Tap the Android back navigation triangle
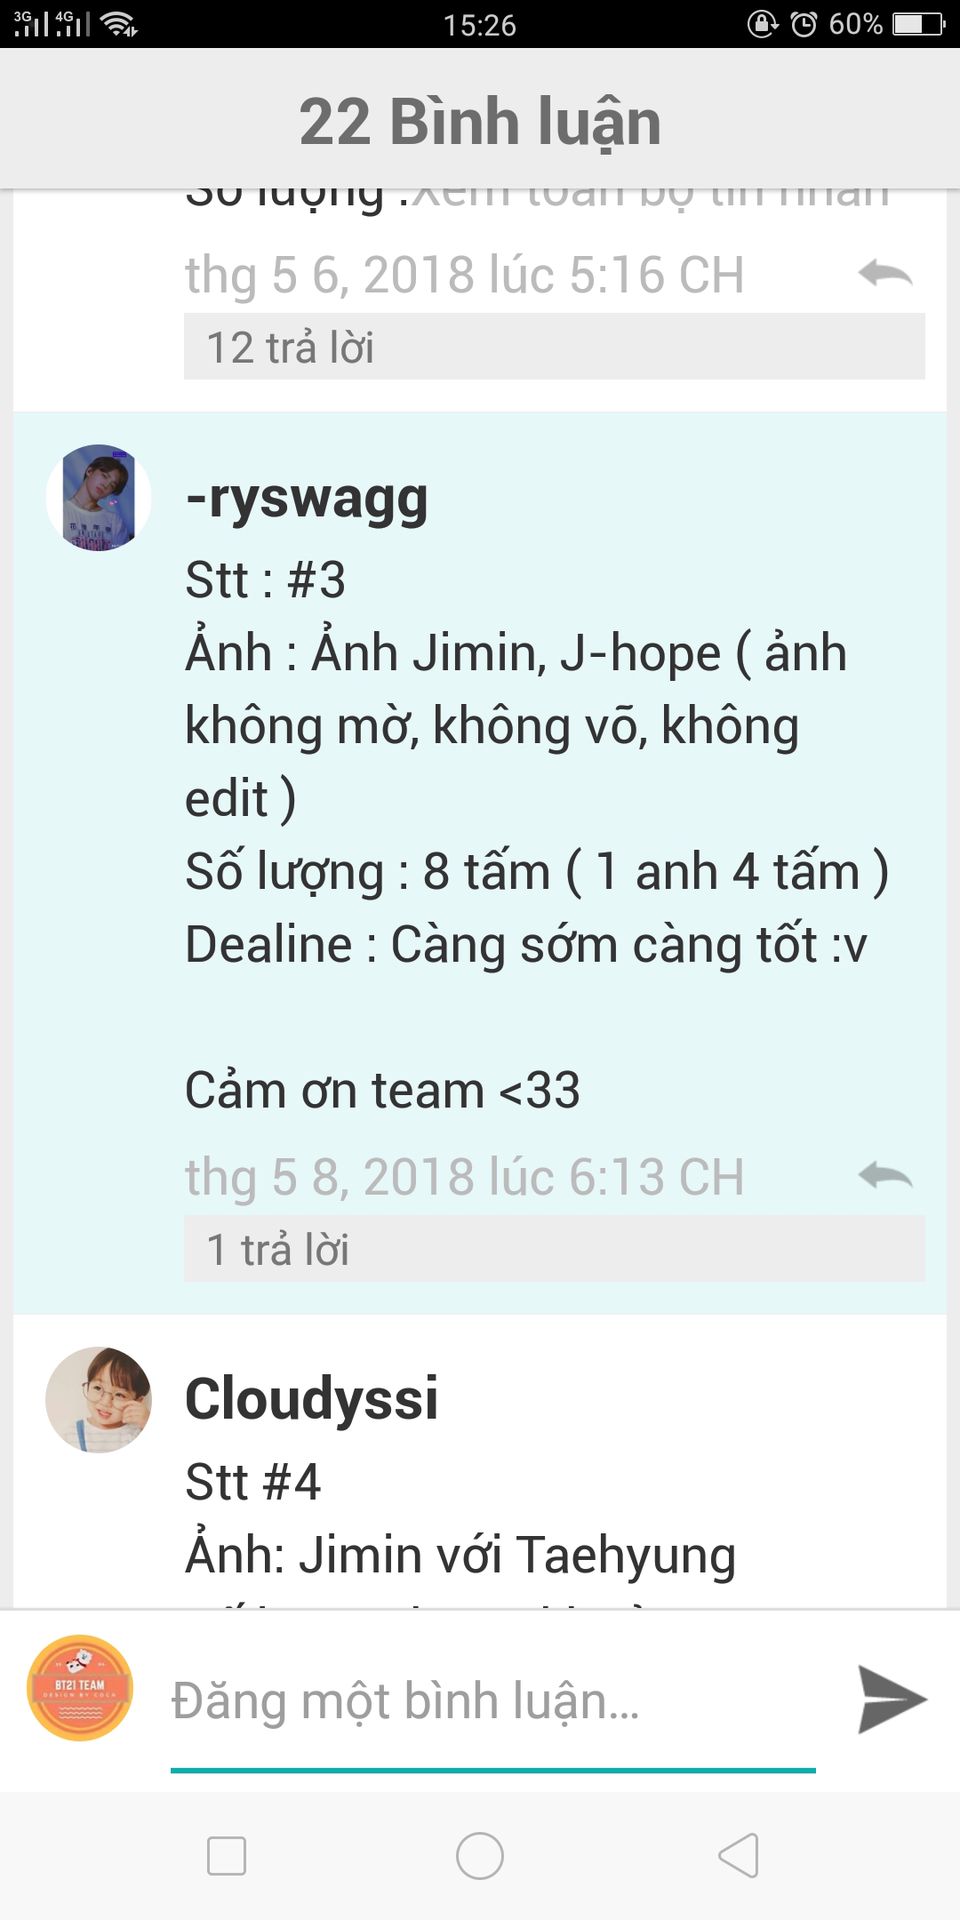 (738, 1856)
